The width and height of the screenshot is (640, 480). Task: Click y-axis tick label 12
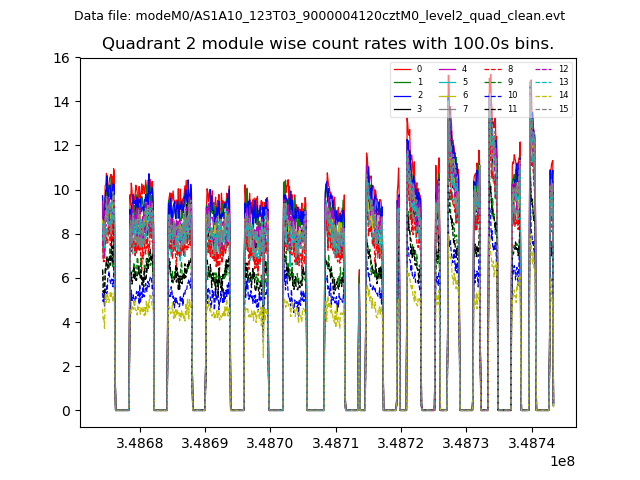pos(62,146)
